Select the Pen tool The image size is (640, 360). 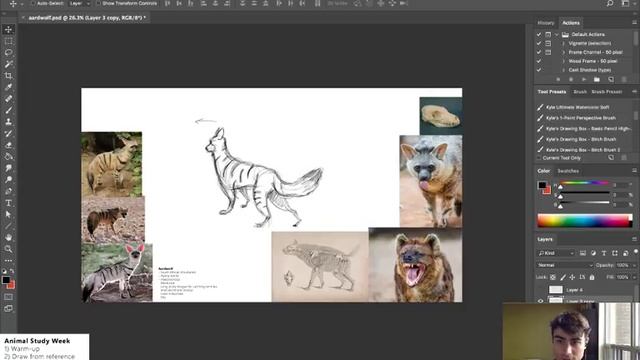[8, 191]
